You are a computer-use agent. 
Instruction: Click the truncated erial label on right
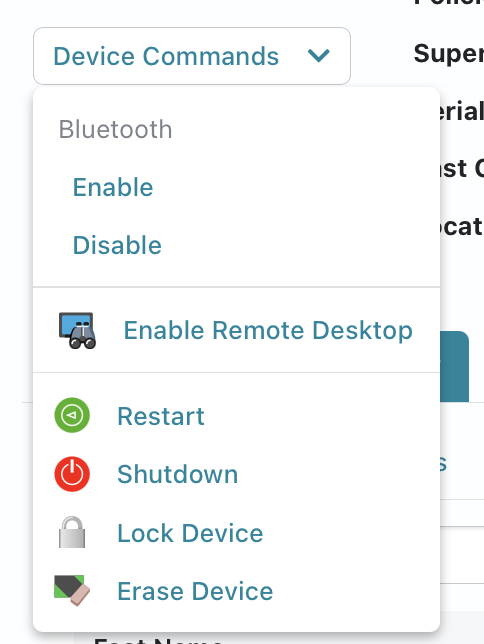click(x=462, y=111)
